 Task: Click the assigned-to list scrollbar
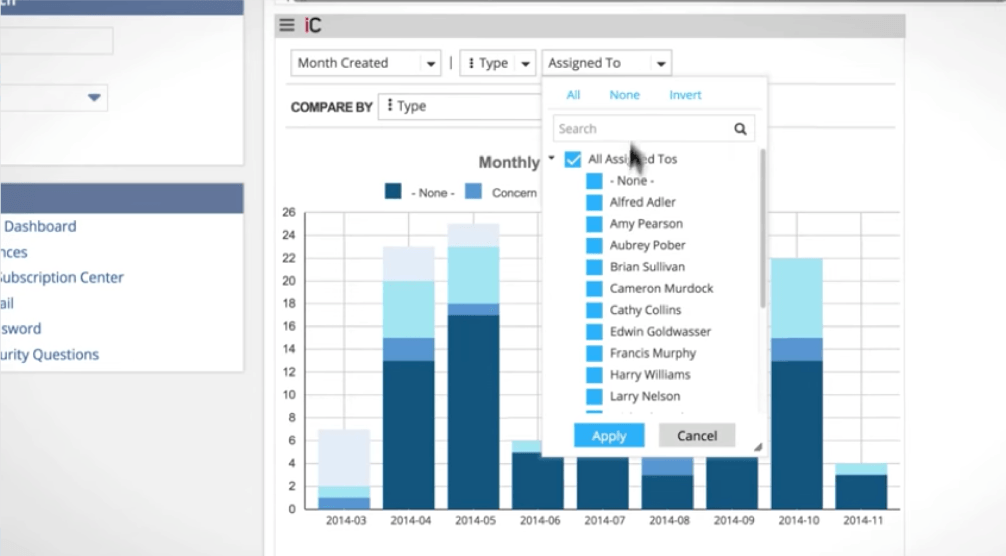tap(762, 229)
